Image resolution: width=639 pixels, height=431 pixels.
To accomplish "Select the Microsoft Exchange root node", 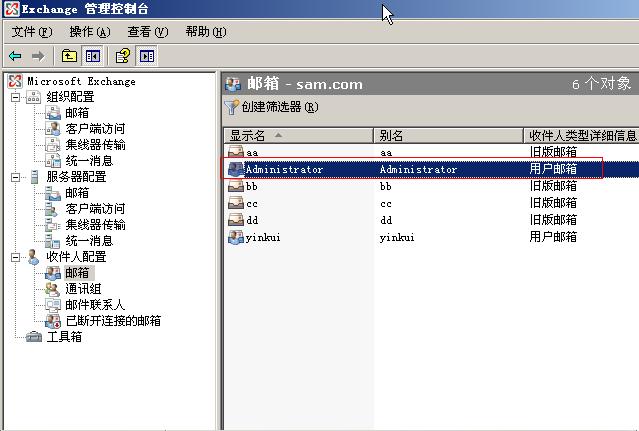I will (x=80, y=81).
